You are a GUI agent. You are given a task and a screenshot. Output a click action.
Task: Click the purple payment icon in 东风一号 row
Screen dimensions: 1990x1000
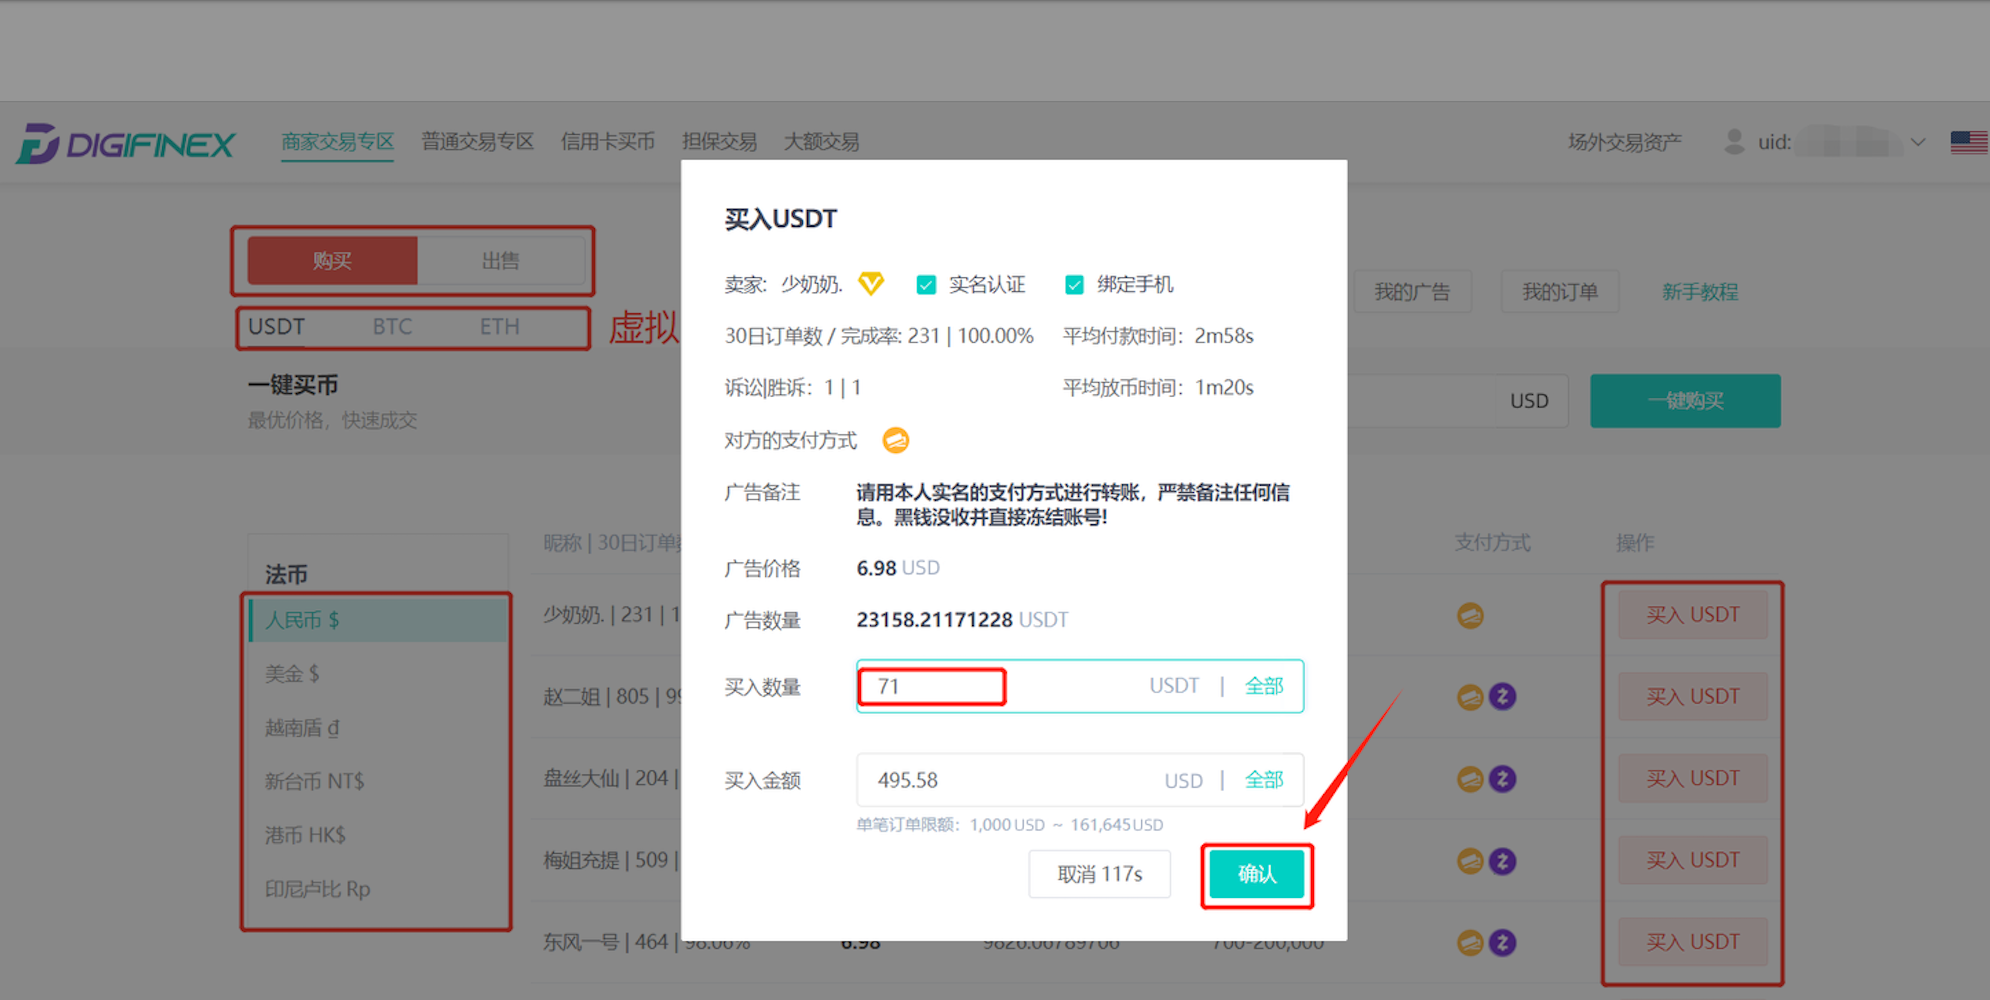pos(1503,943)
